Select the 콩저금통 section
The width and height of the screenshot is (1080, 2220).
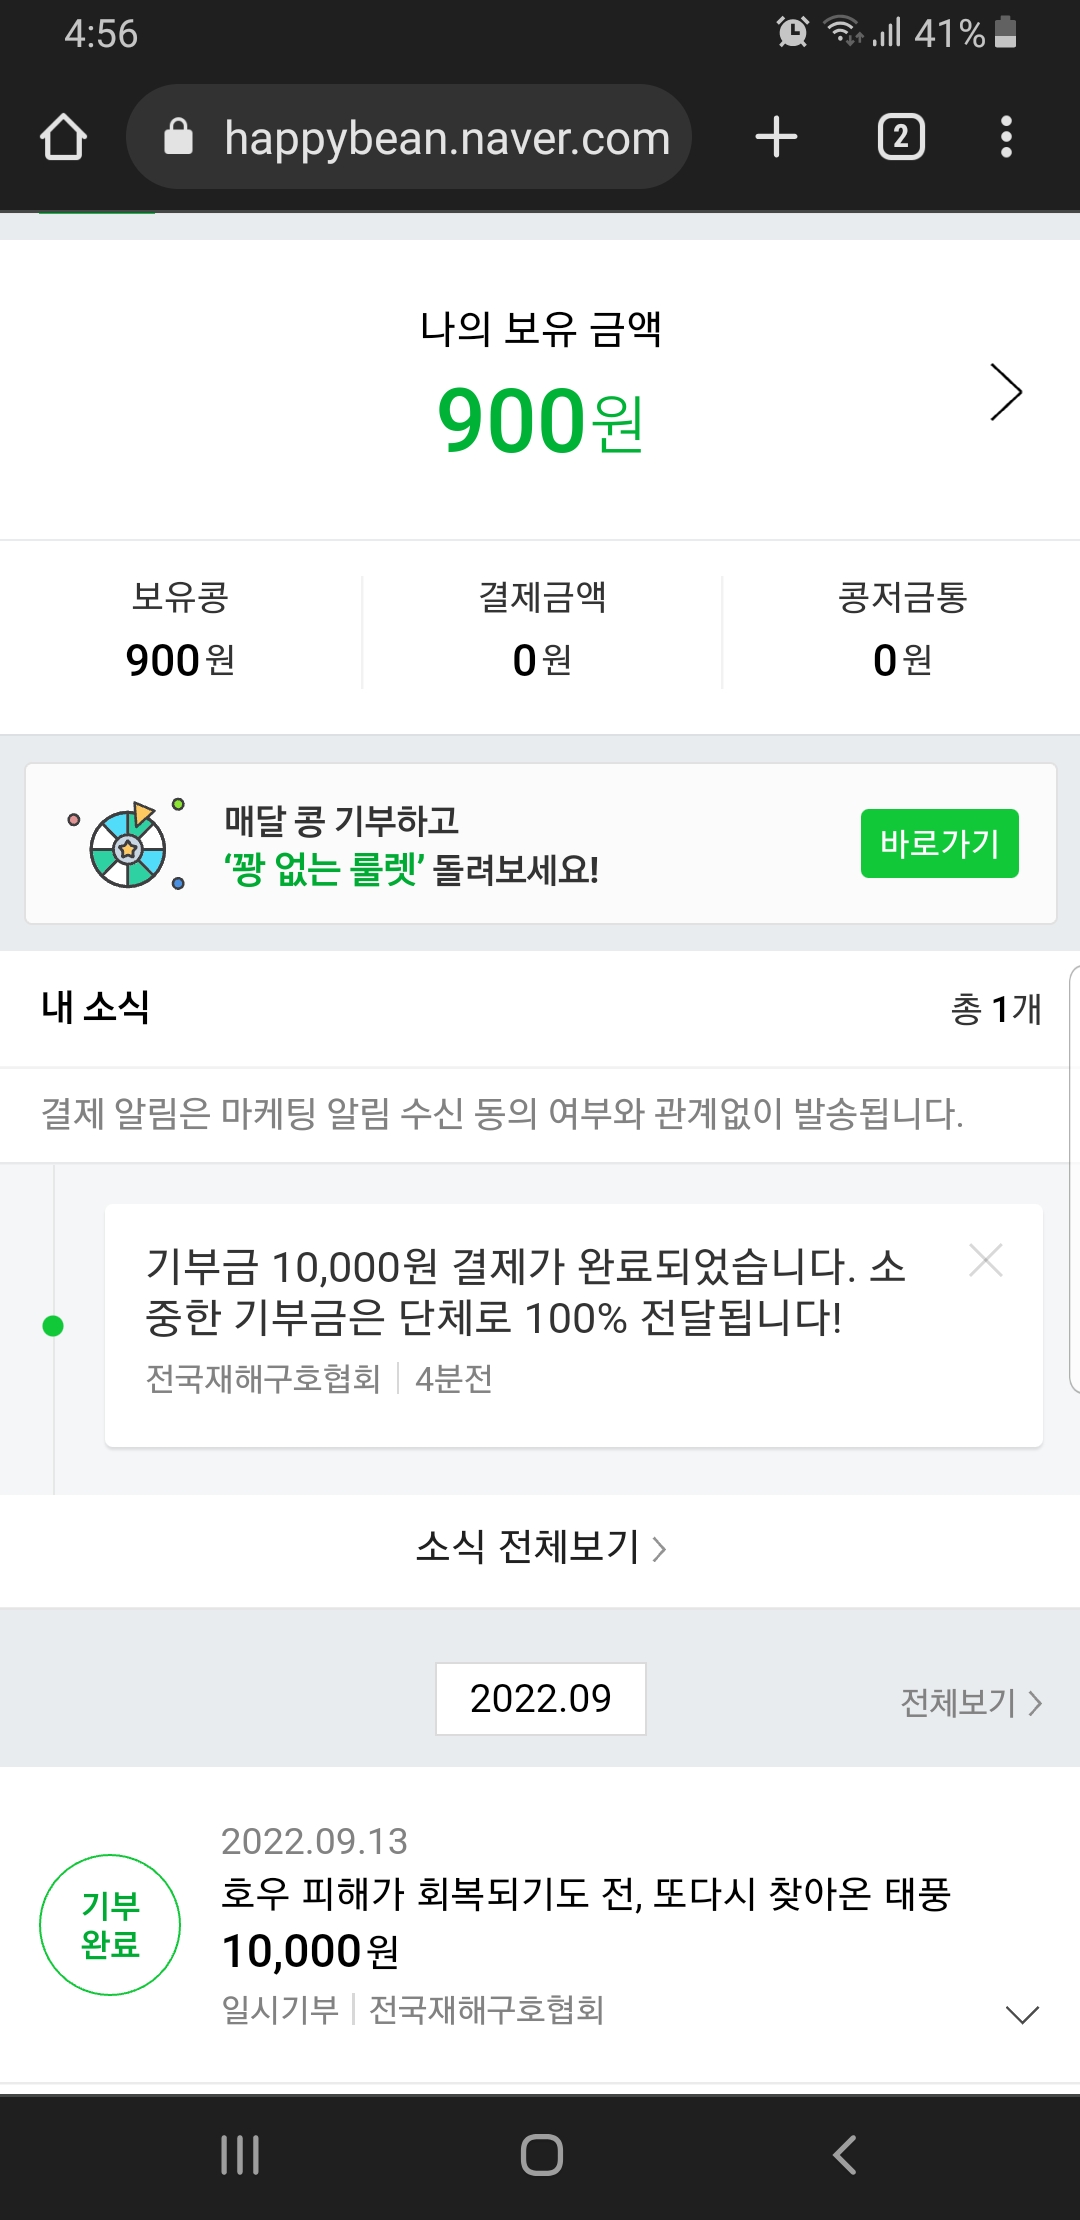click(x=902, y=632)
